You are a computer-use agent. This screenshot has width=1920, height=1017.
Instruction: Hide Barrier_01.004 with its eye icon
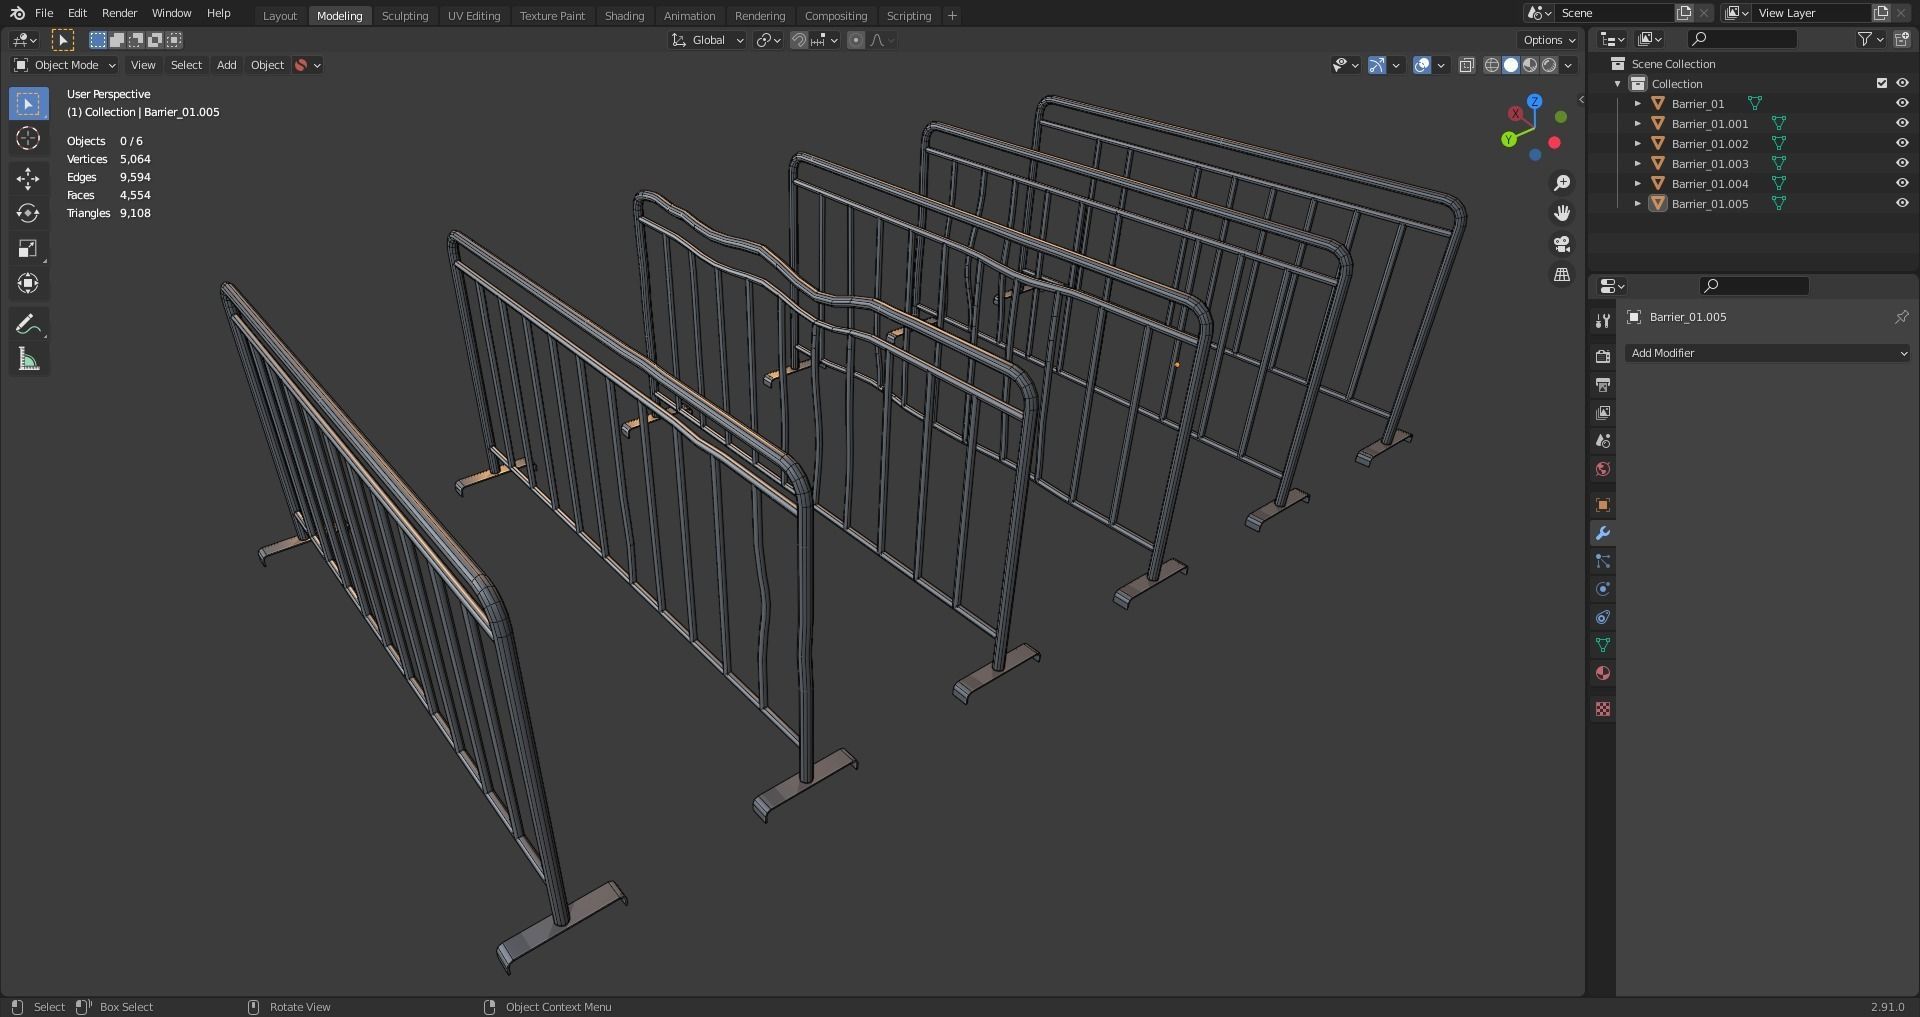pyautogui.click(x=1902, y=183)
